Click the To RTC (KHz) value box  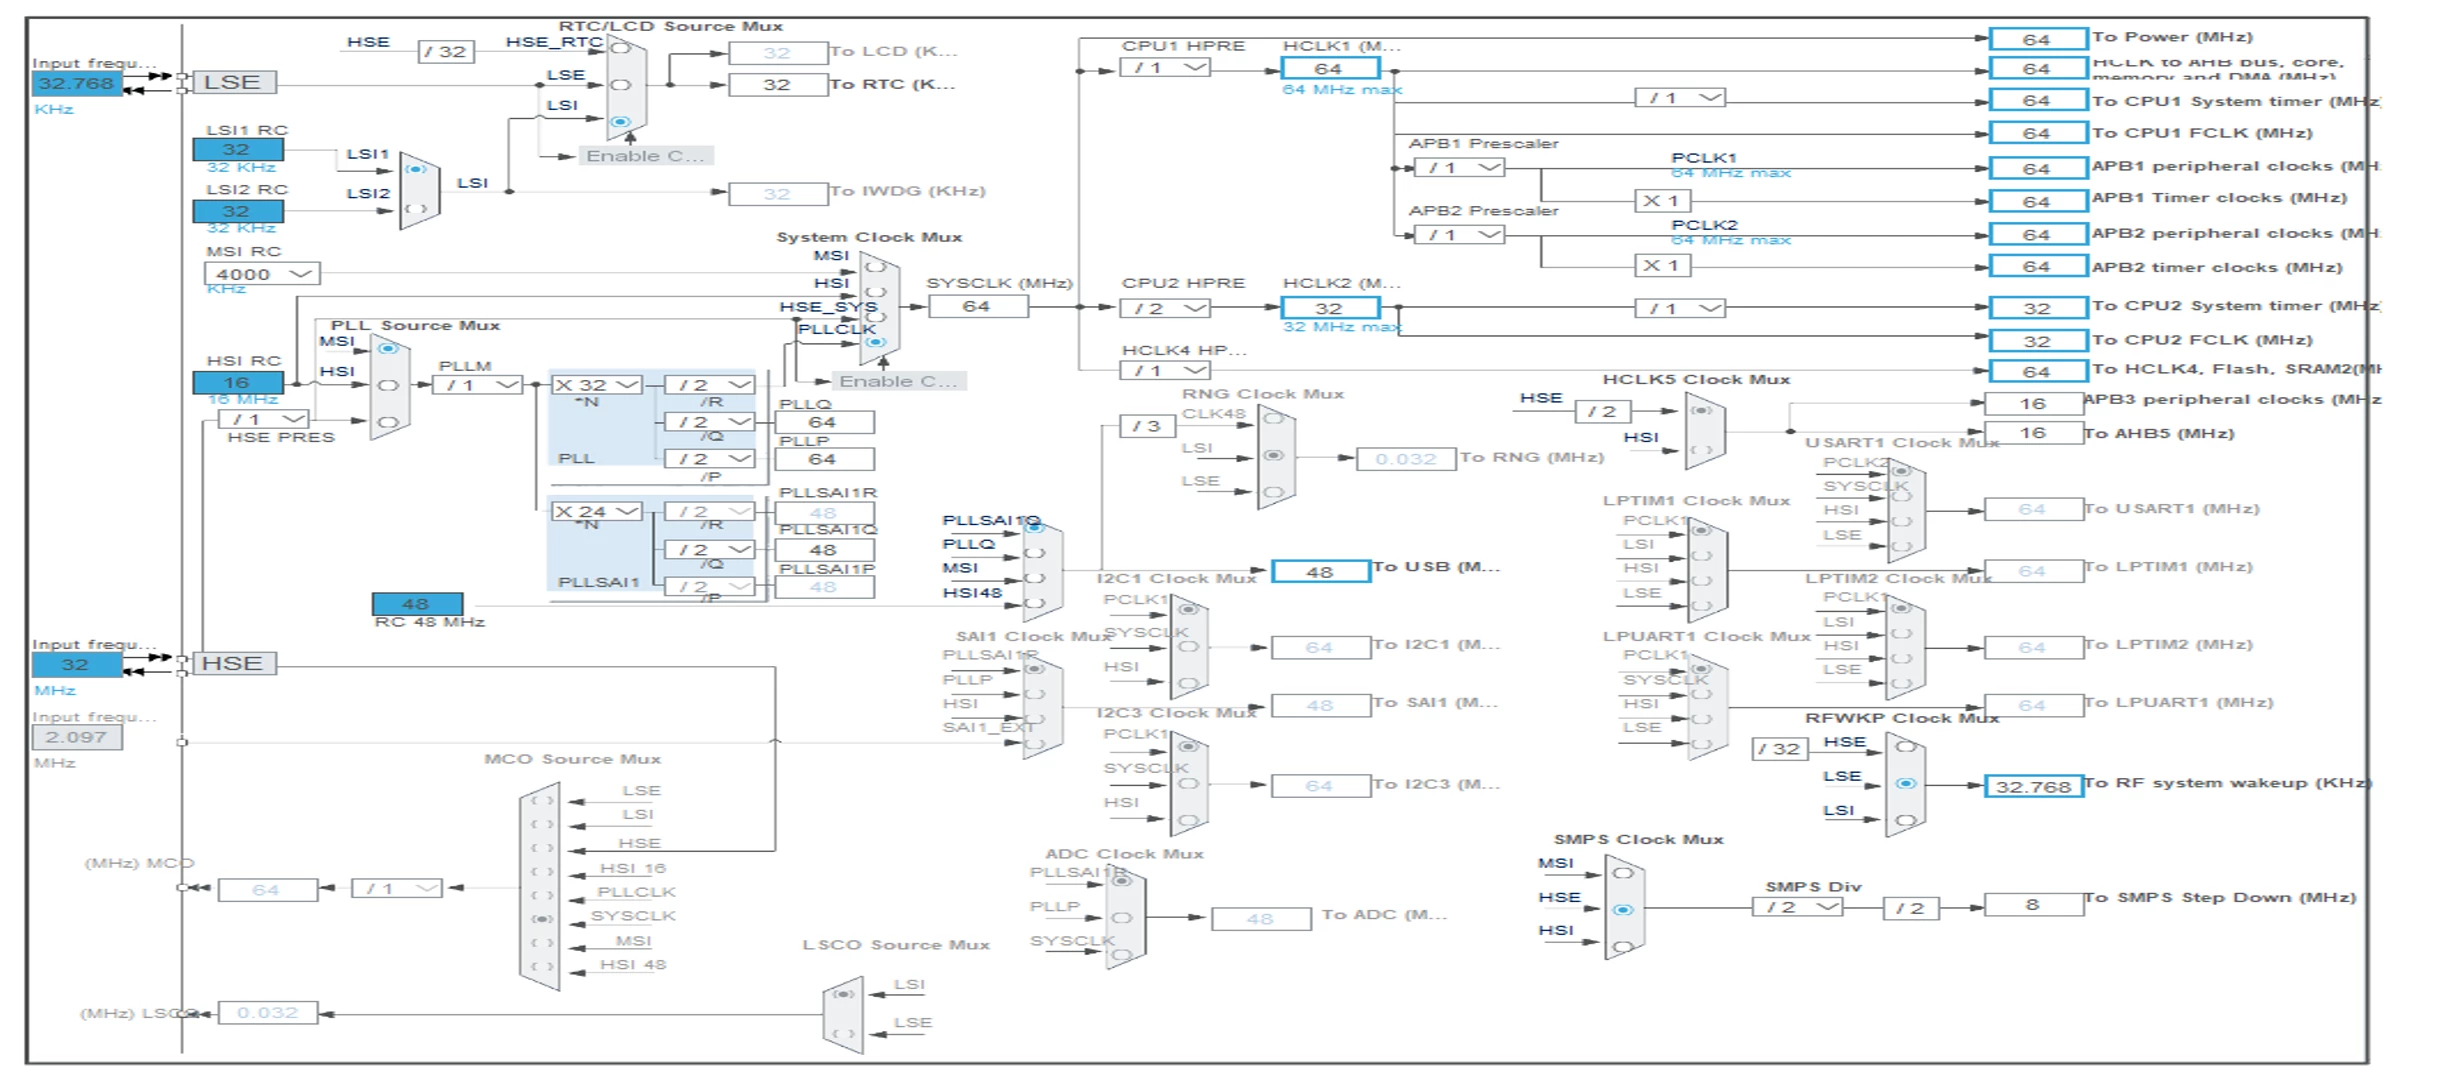pyautogui.click(x=777, y=84)
